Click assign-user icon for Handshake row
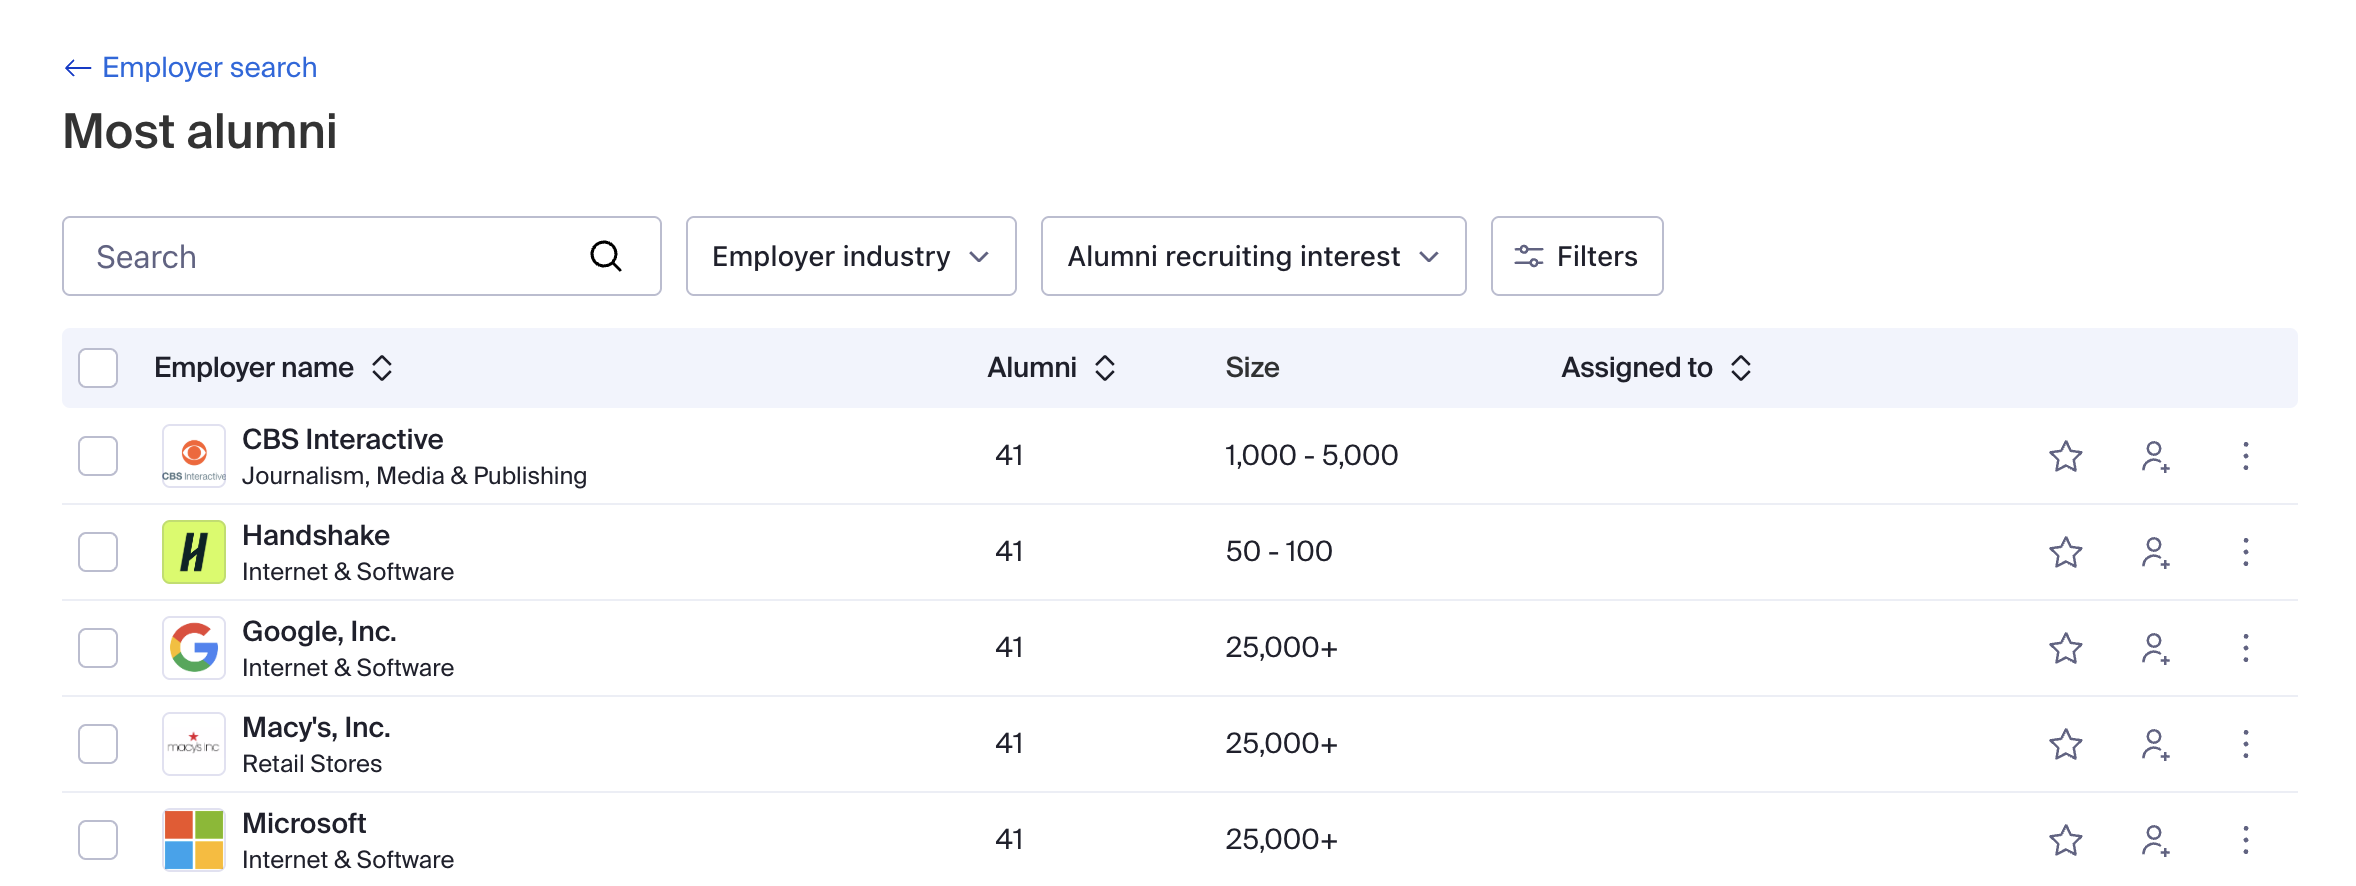The image size is (2356, 886). (x=2155, y=552)
